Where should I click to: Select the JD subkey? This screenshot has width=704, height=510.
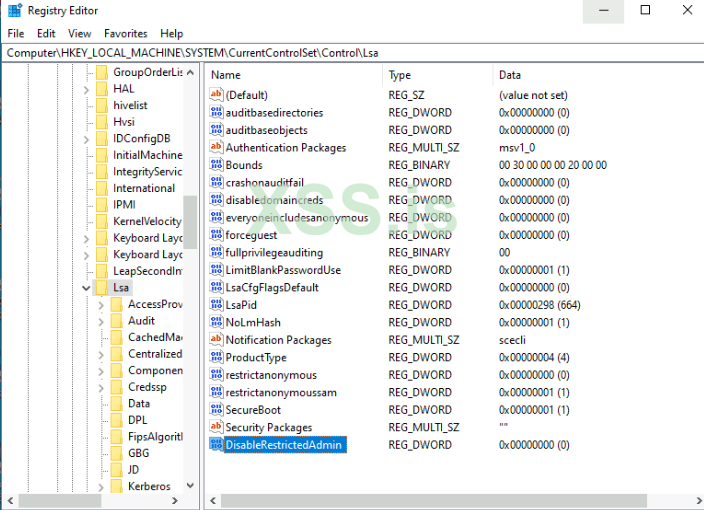[x=134, y=470]
